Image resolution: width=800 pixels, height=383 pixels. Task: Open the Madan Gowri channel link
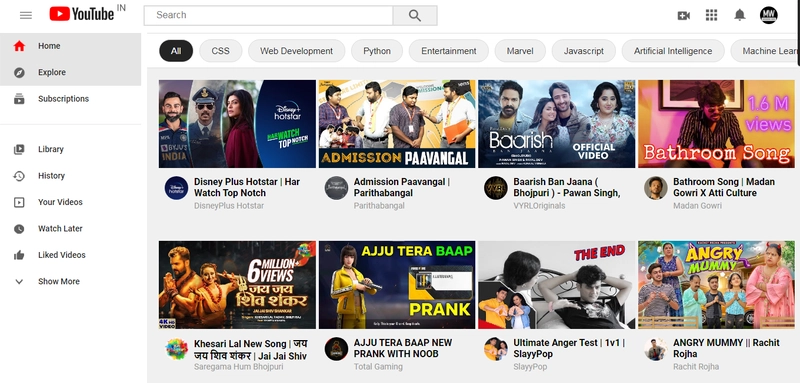pos(697,206)
